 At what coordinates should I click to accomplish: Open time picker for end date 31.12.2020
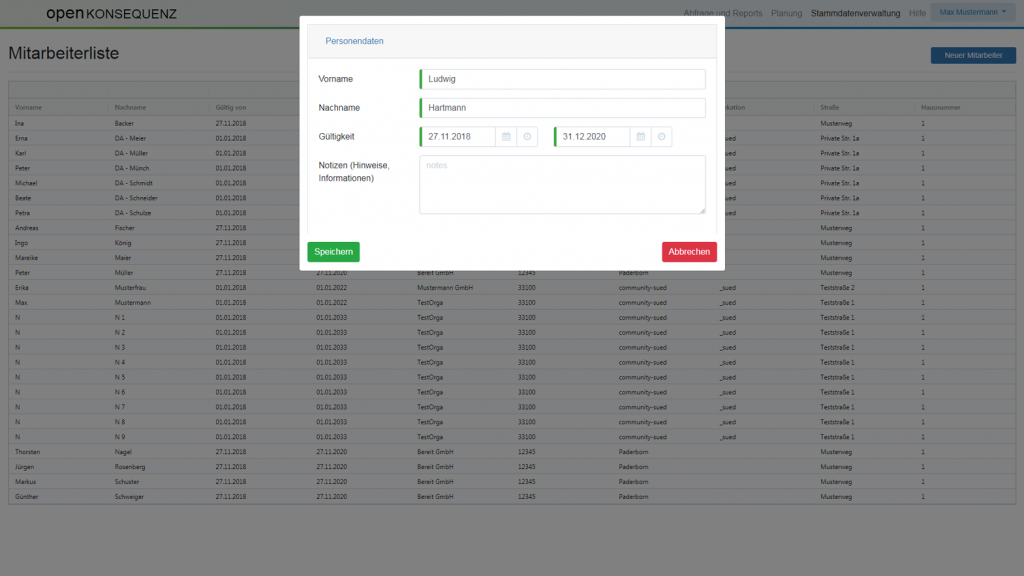coord(661,137)
